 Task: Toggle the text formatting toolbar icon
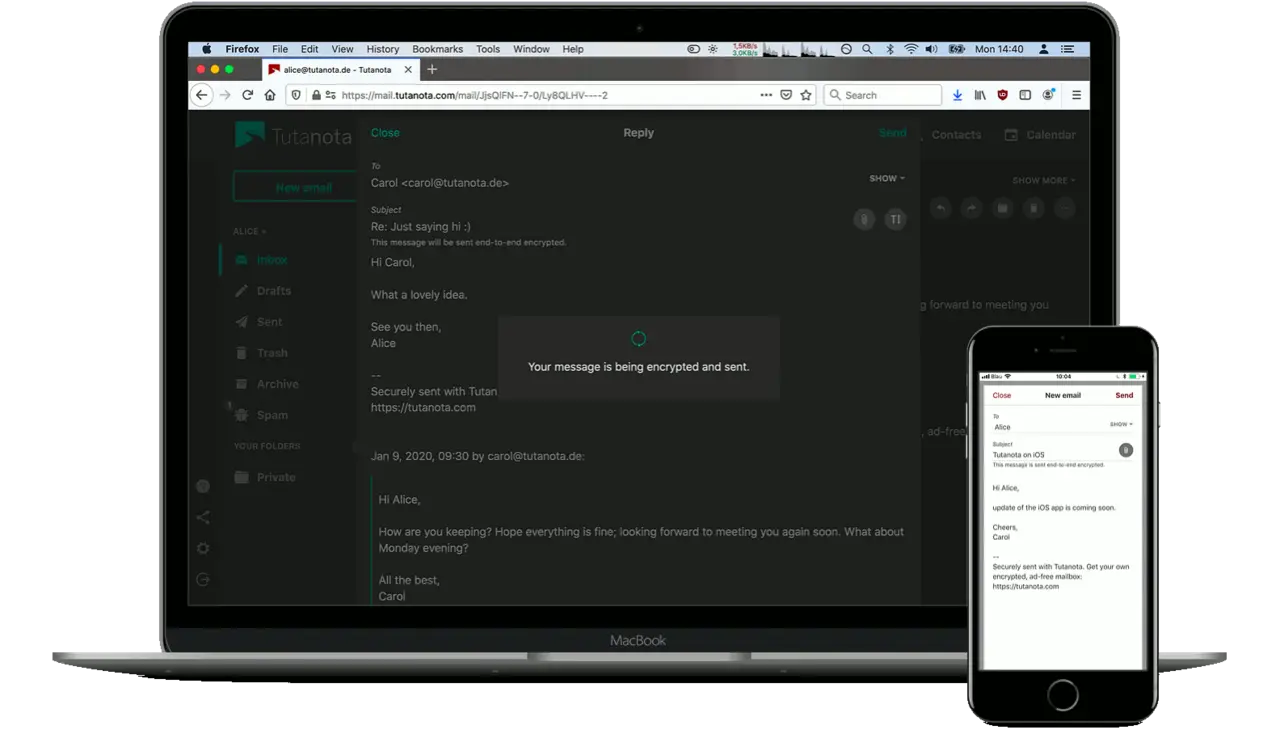pyautogui.click(x=895, y=219)
